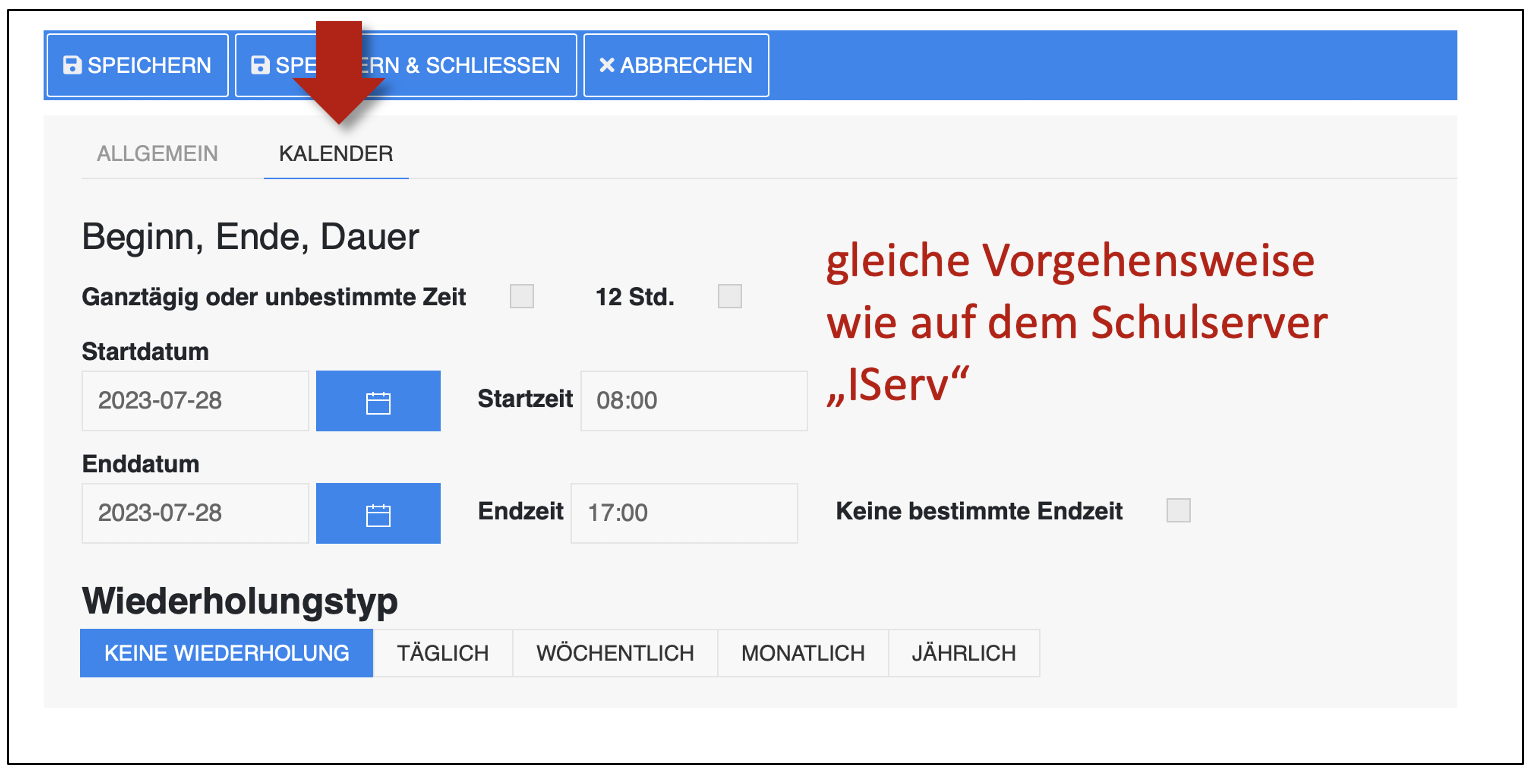Set repetition to Jährlich
The width and height of the screenshot is (1532, 772).
[x=964, y=653]
